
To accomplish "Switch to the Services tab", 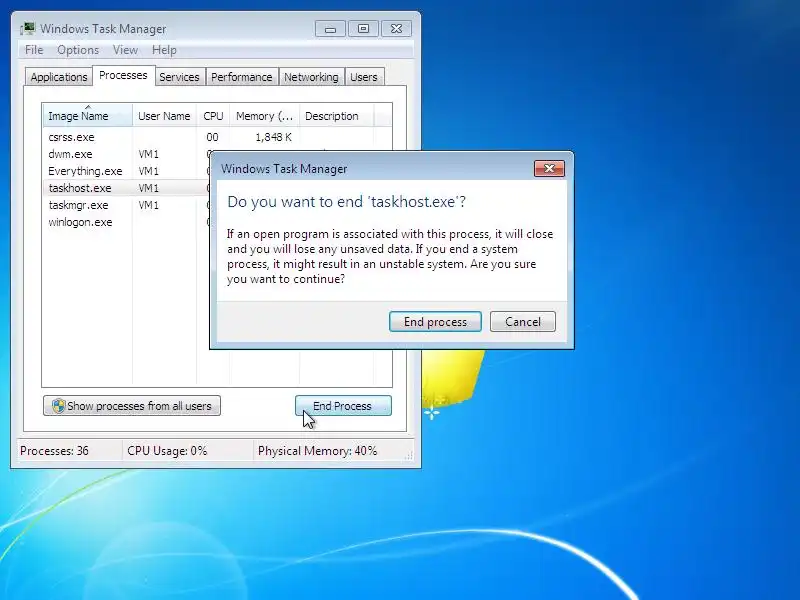I will [179, 77].
